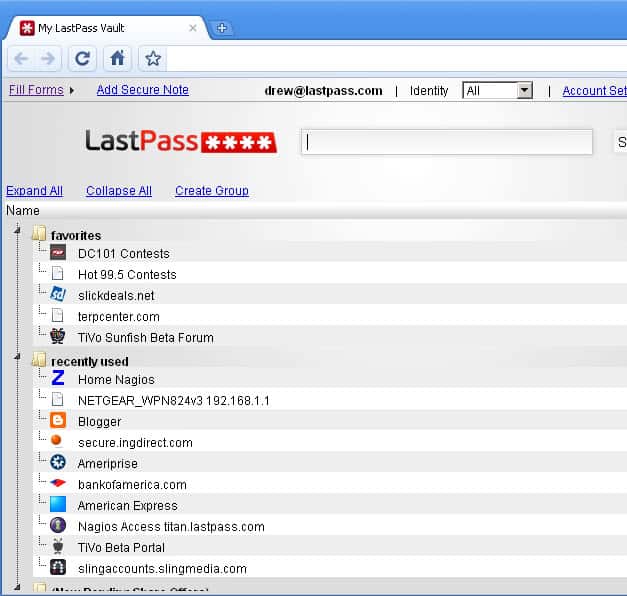627x596 pixels.
Task: Bookmark page with the star icon
Action: point(152,59)
